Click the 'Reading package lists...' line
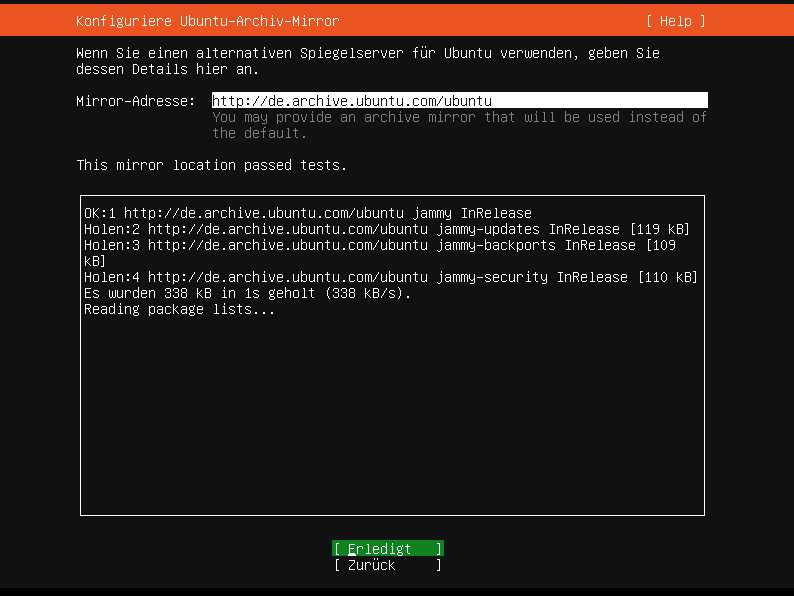The height and width of the screenshot is (596, 794). tap(179, 309)
